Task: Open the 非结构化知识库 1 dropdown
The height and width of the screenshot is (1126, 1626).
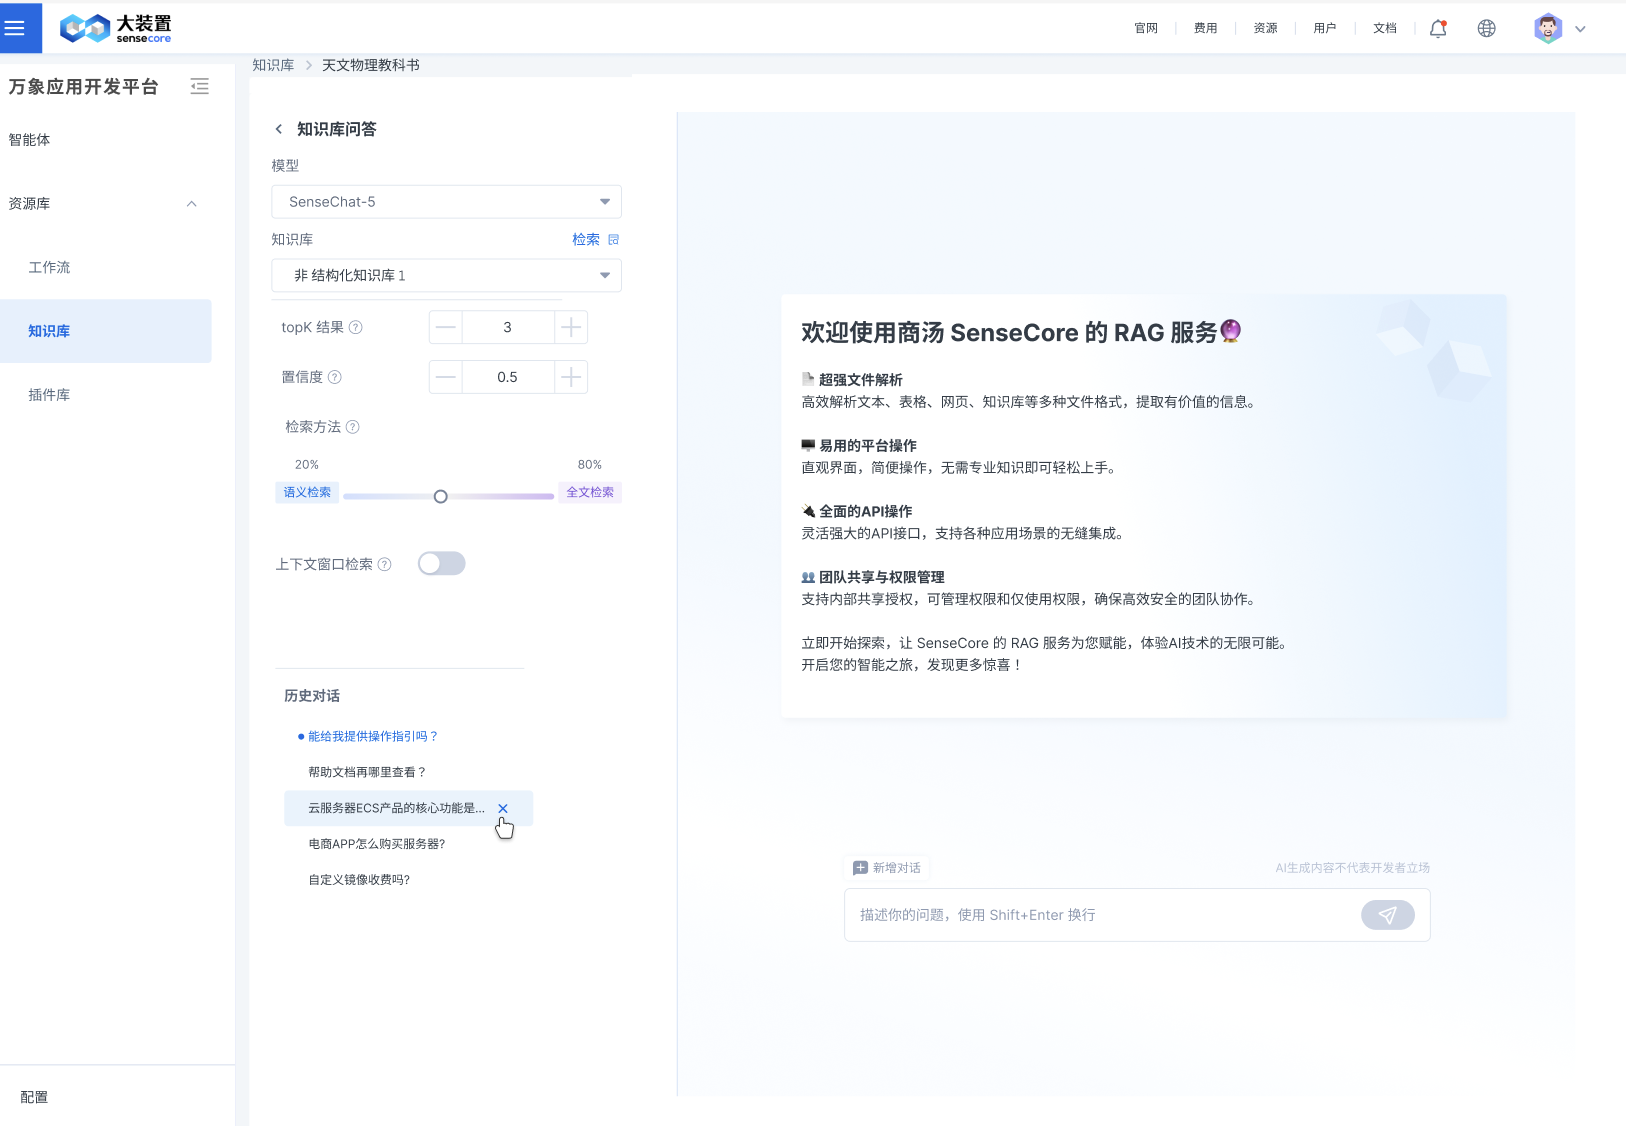Action: tap(446, 275)
